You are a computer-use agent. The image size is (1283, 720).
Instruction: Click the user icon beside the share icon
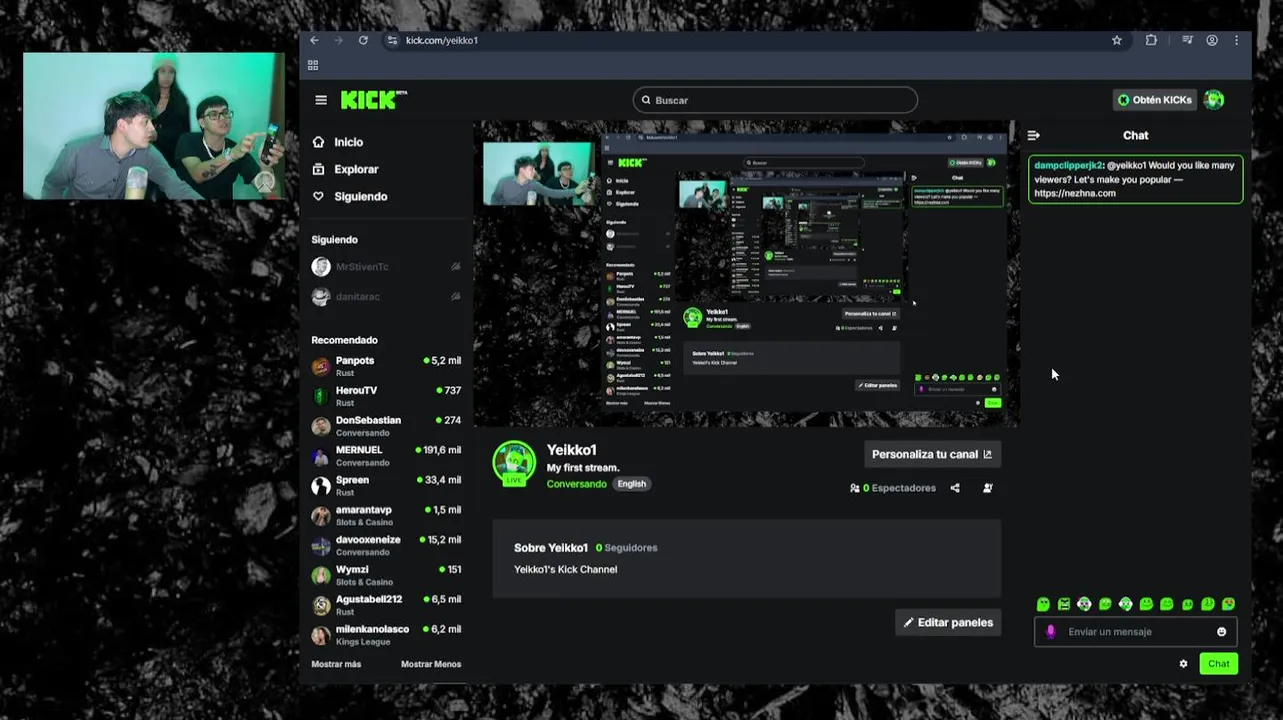click(987, 488)
